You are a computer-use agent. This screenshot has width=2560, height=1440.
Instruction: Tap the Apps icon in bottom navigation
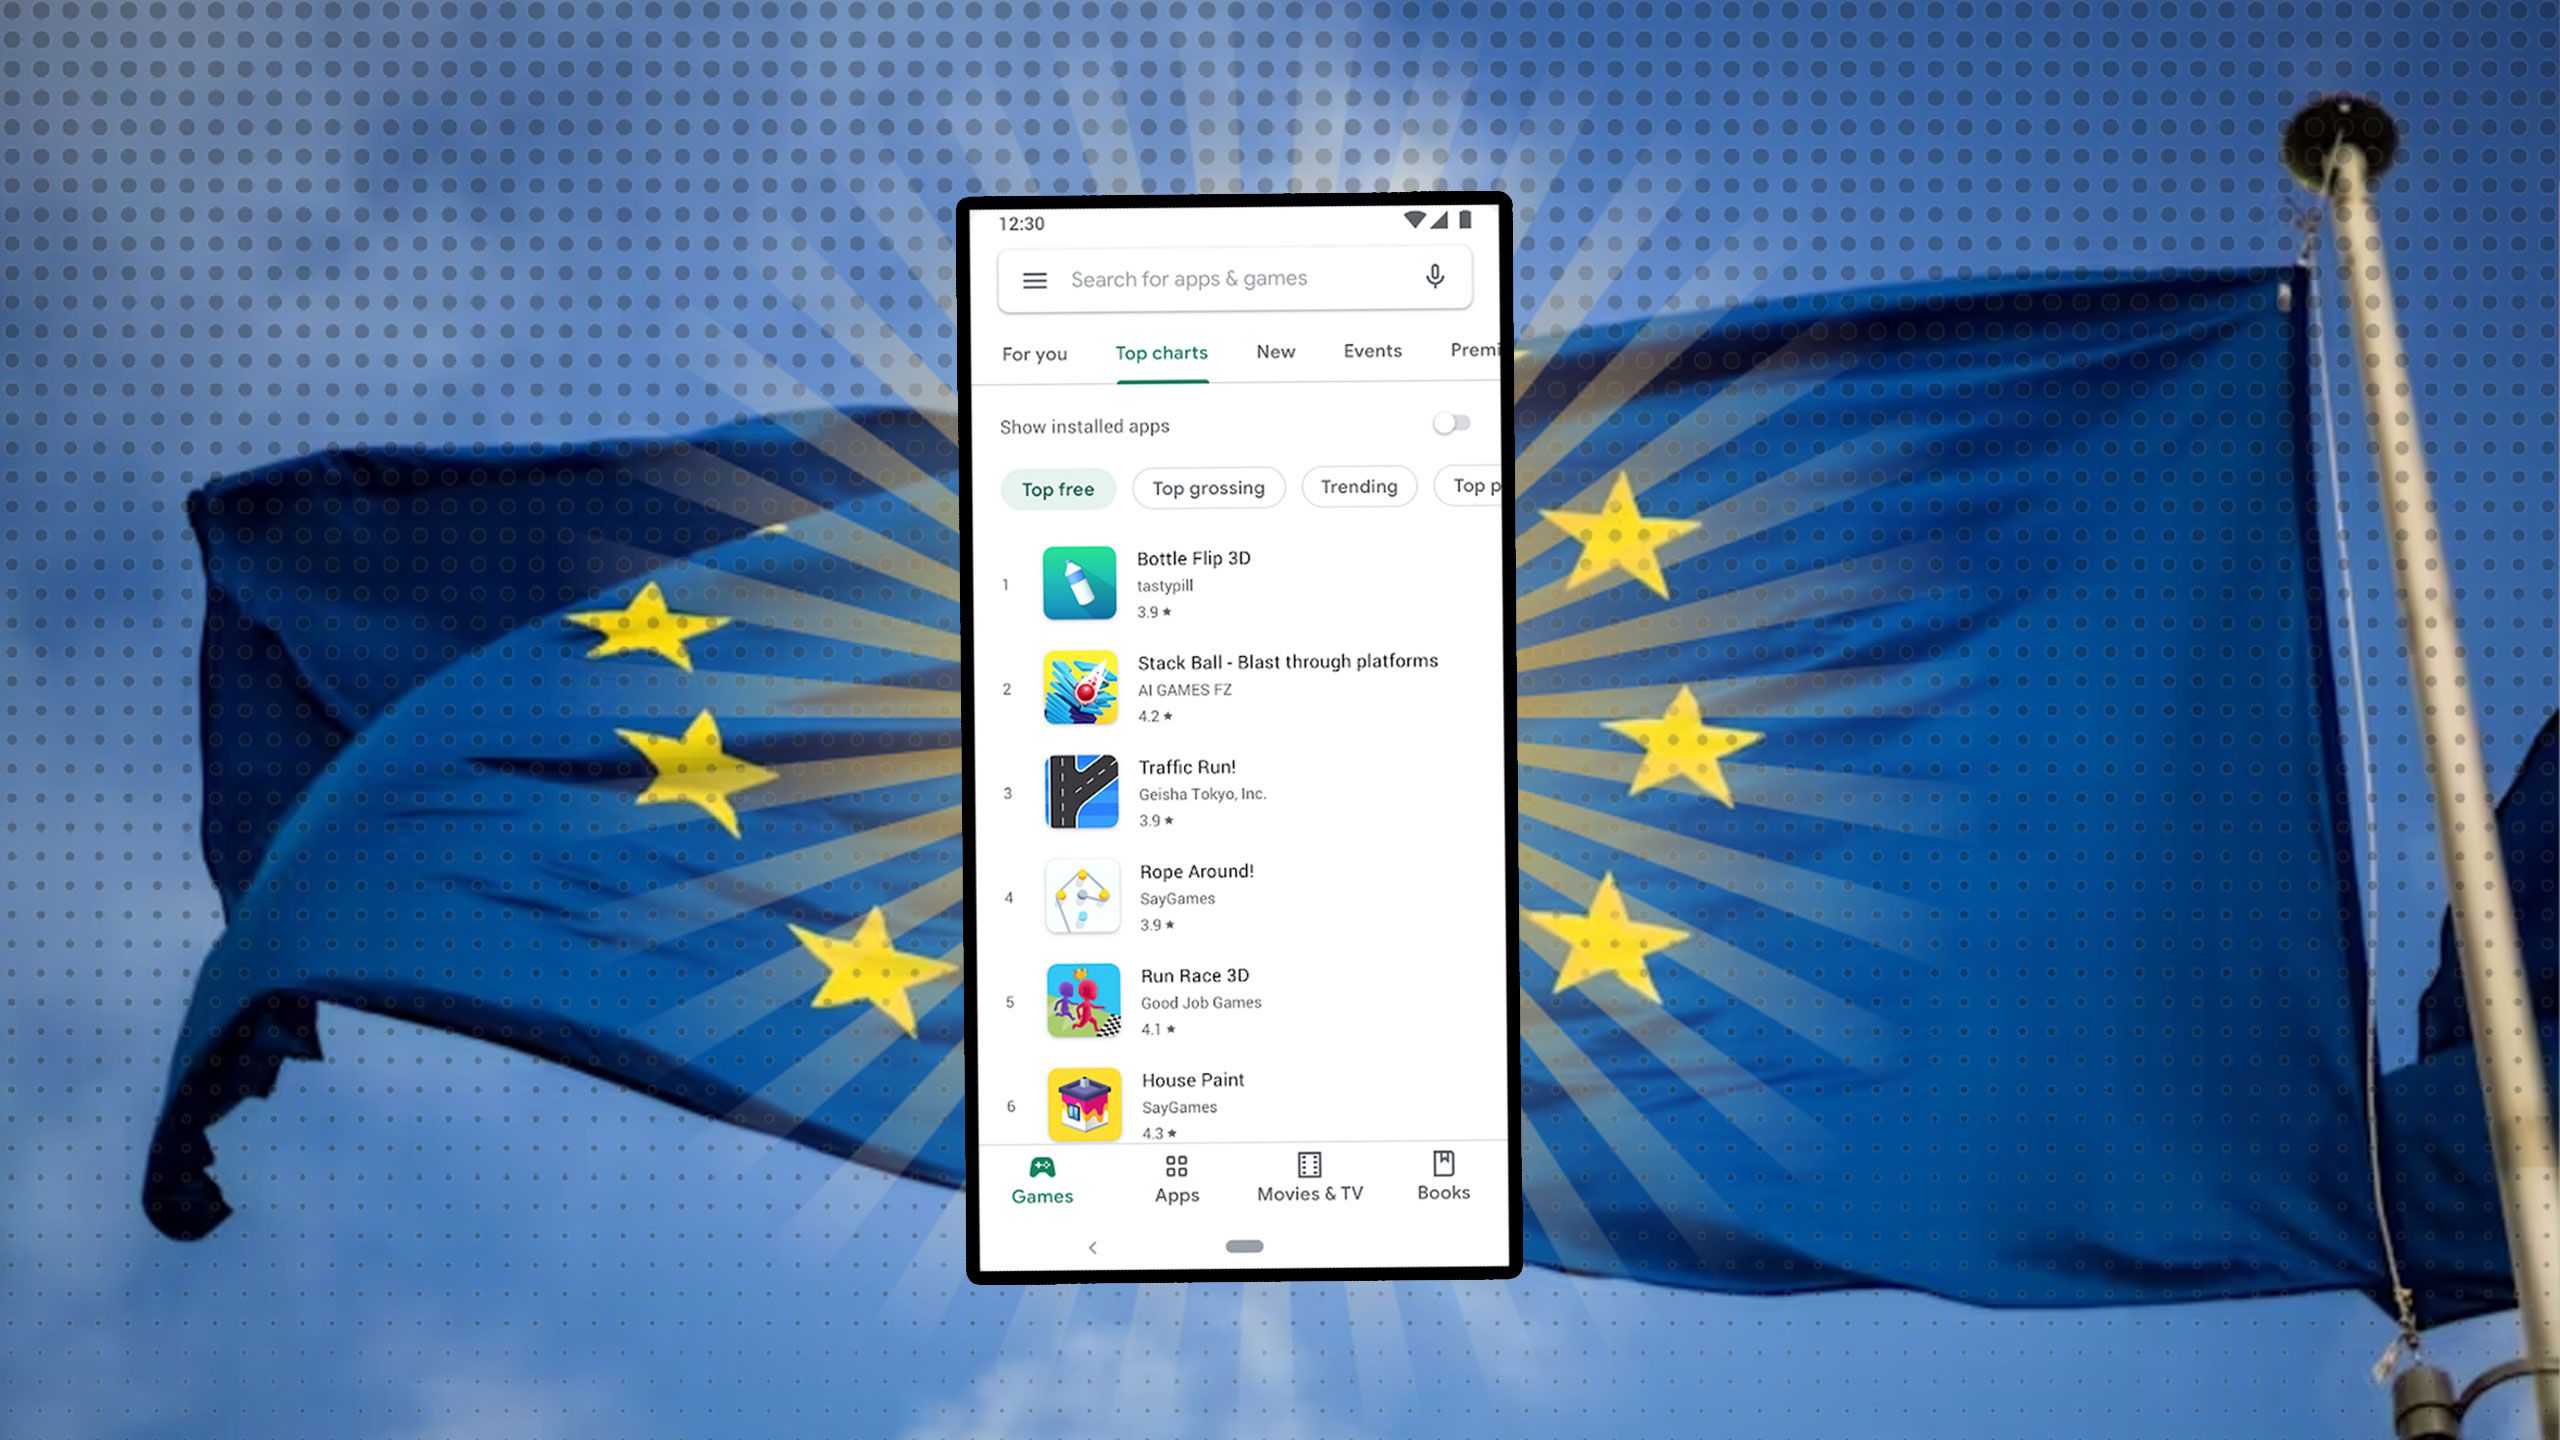tap(1176, 1175)
